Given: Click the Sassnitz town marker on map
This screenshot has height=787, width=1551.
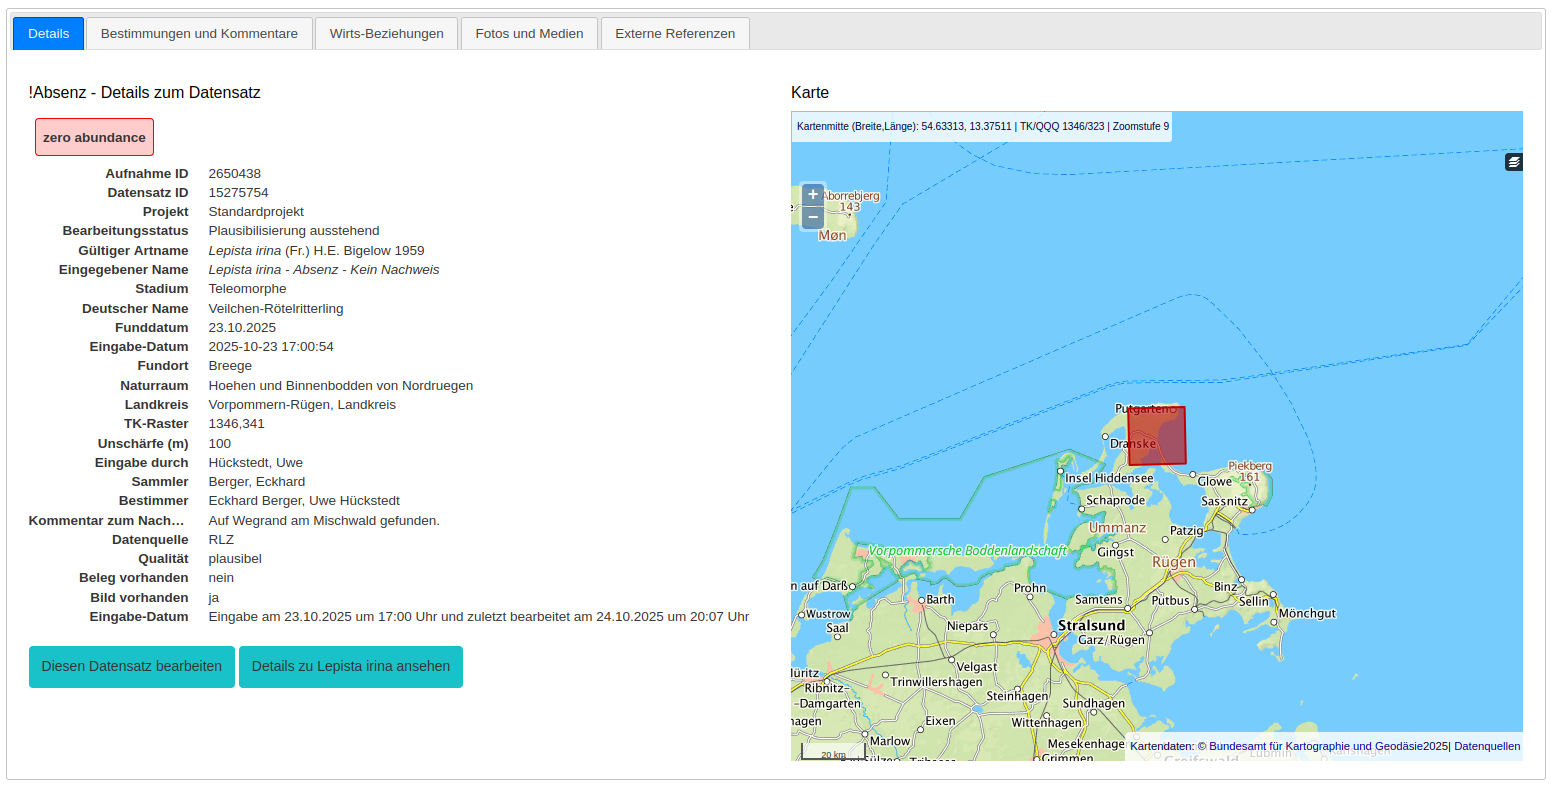Looking at the screenshot, I should 1251,509.
